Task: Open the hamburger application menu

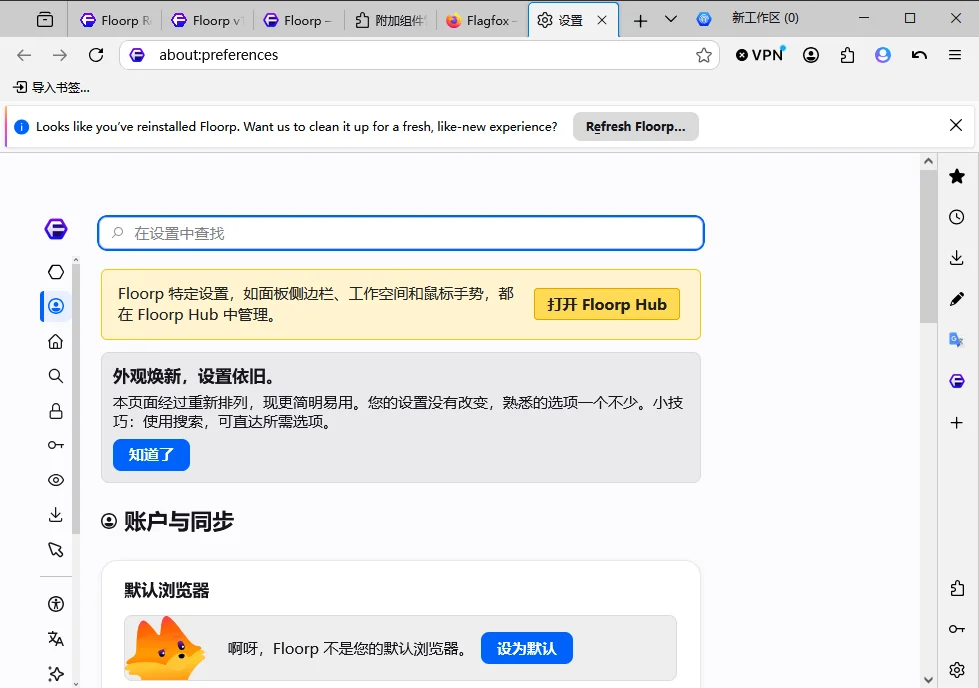Action: 955,55
